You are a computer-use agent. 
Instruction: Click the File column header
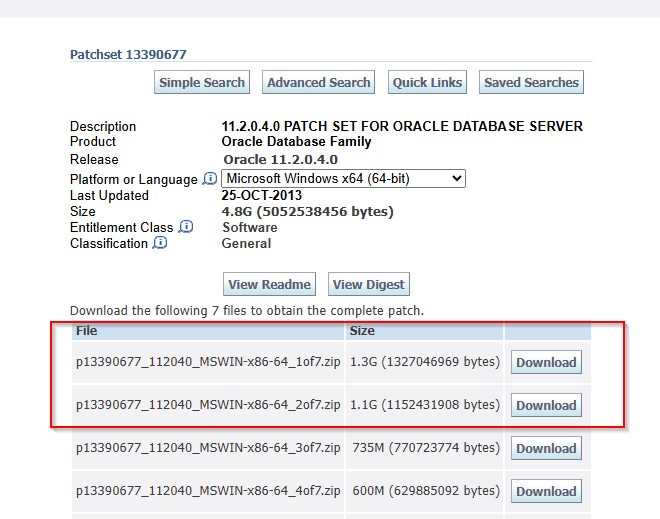coord(87,330)
